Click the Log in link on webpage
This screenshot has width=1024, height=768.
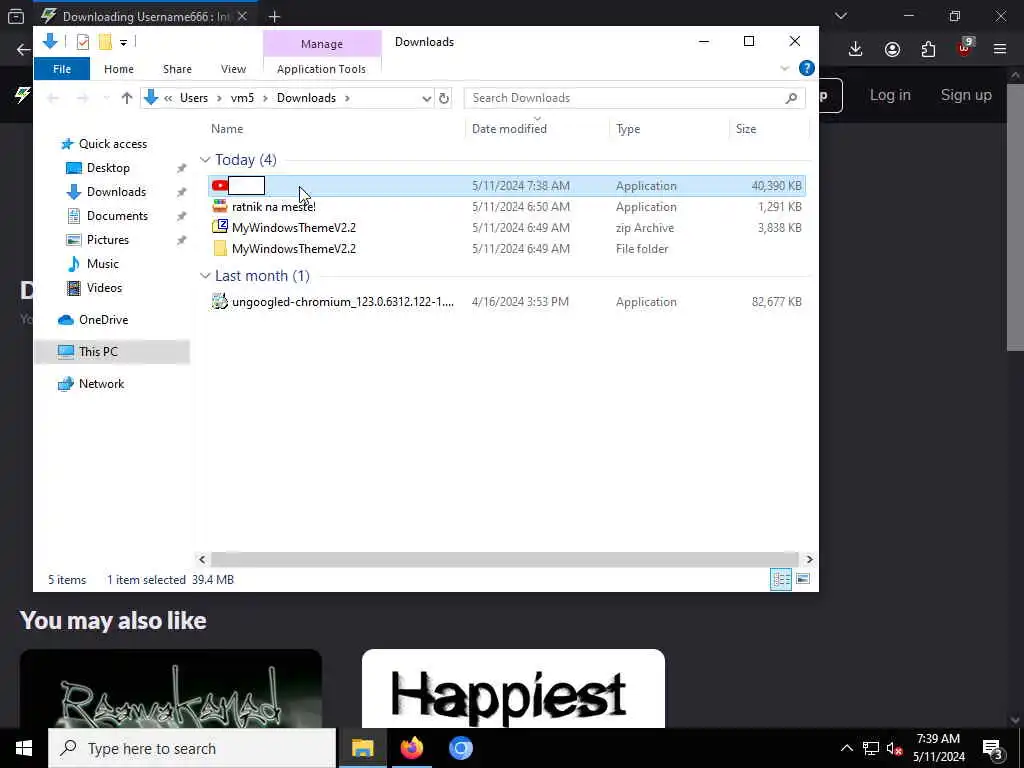coord(890,95)
